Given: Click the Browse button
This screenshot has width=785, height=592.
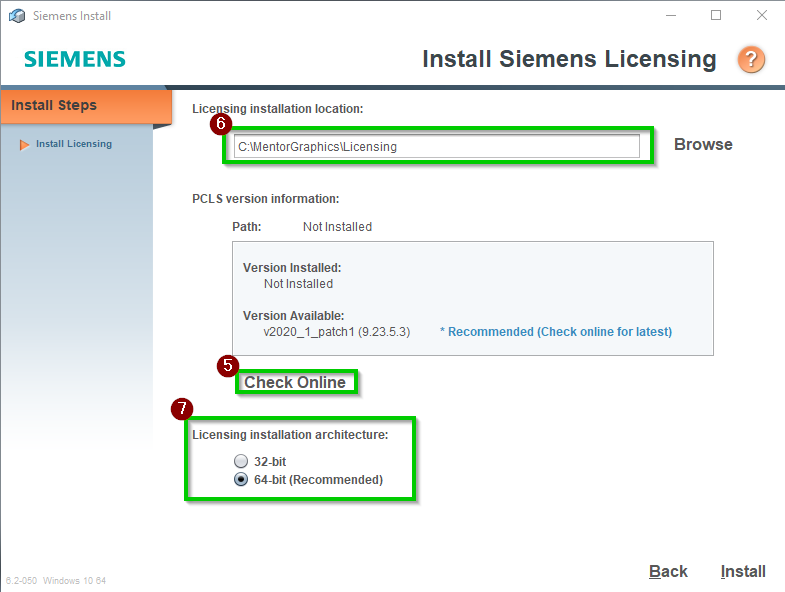Looking at the screenshot, I should (x=703, y=144).
